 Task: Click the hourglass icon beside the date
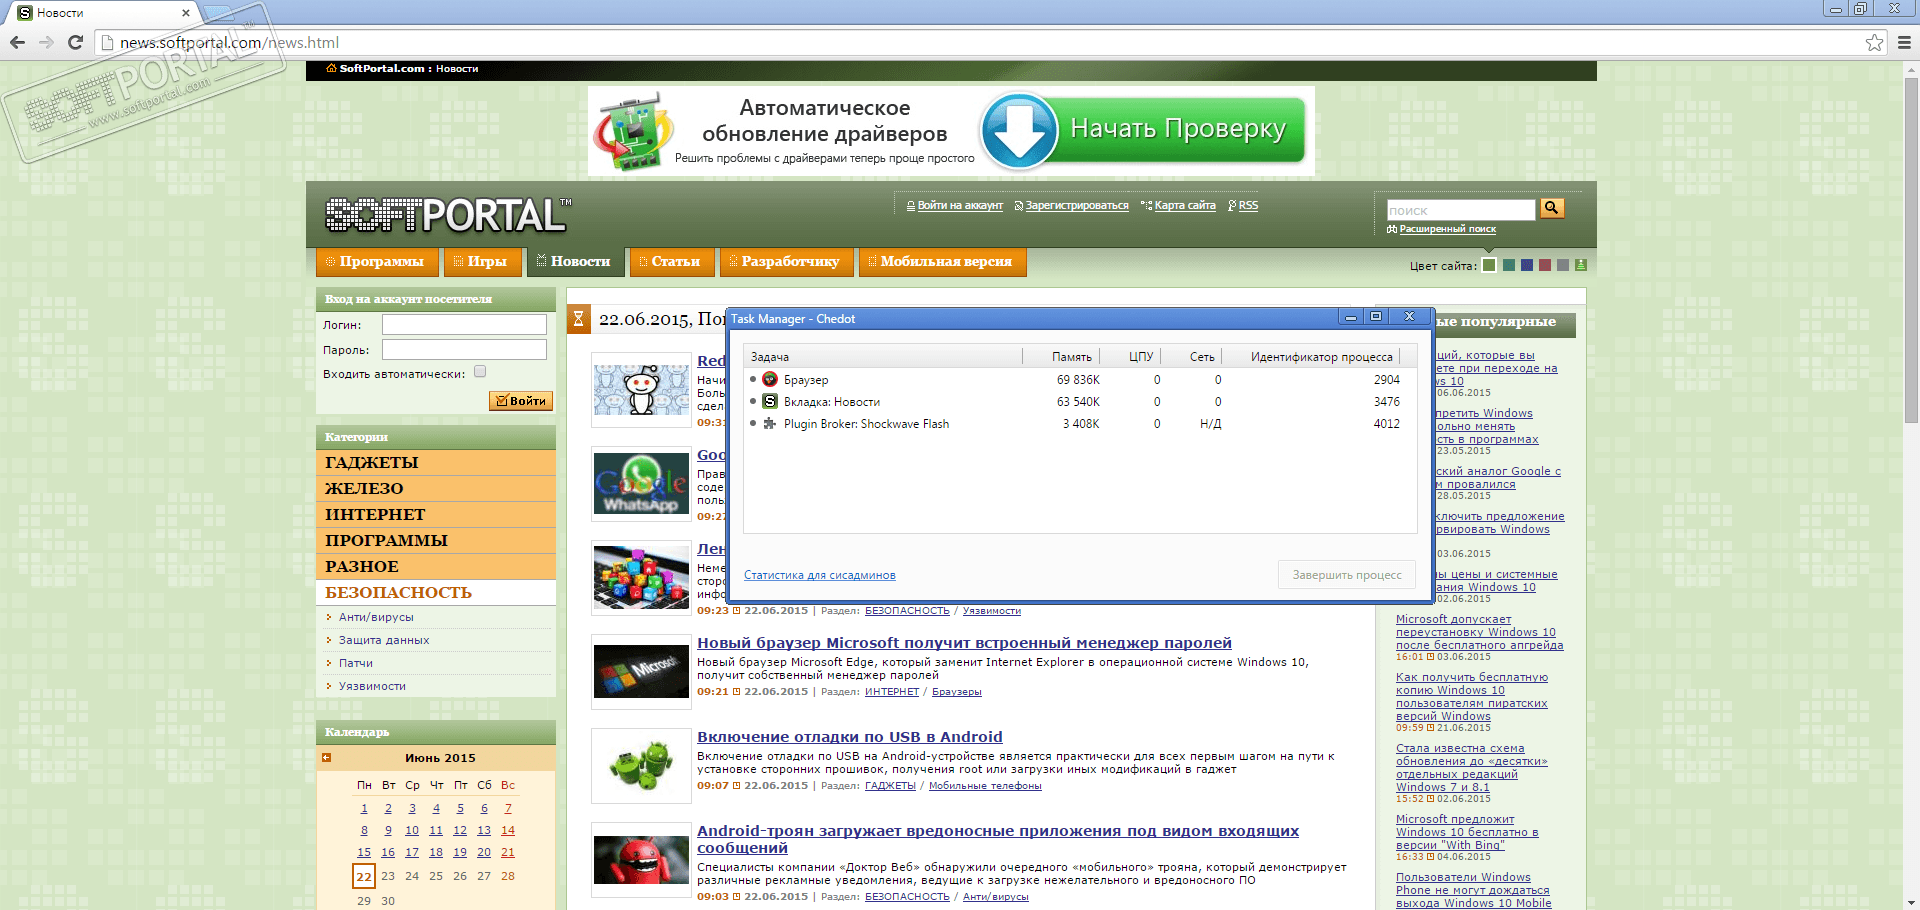[x=578, y=319]
